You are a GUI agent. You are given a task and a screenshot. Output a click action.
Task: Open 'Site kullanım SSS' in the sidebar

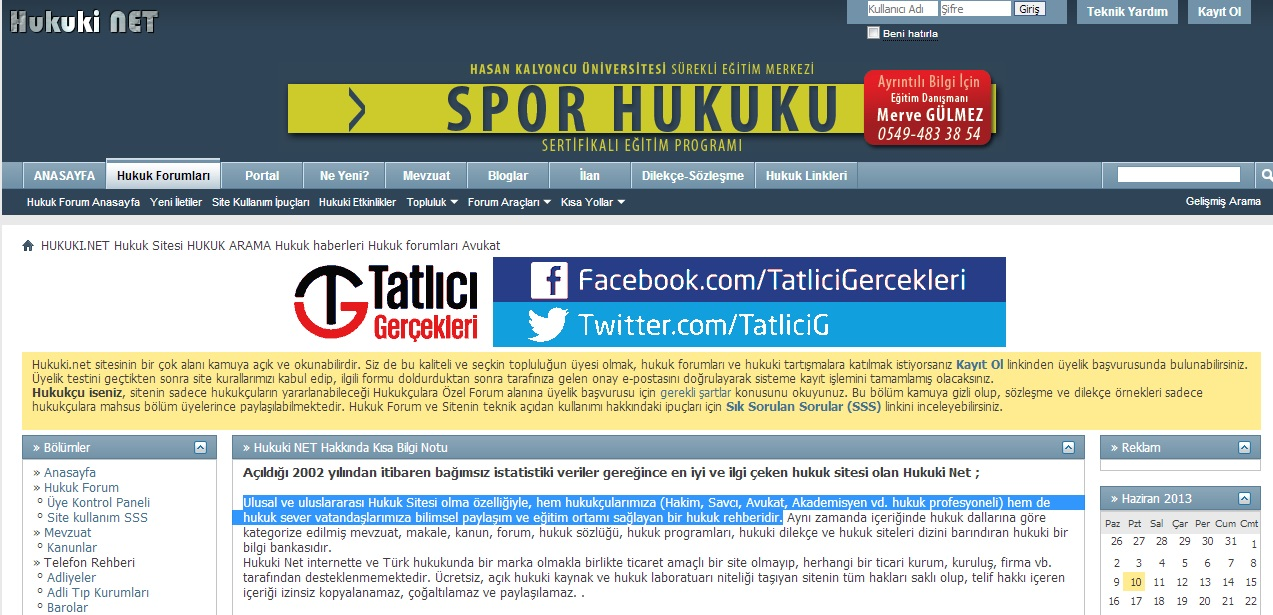point(98,518)
